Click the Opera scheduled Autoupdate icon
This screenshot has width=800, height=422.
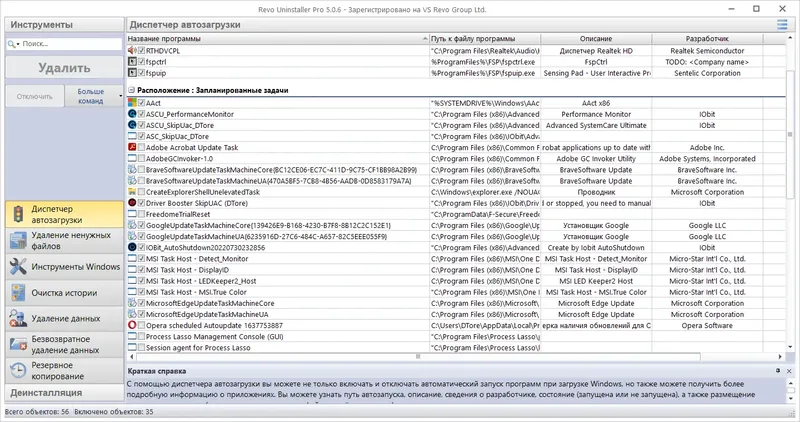[x=132, y=325]
